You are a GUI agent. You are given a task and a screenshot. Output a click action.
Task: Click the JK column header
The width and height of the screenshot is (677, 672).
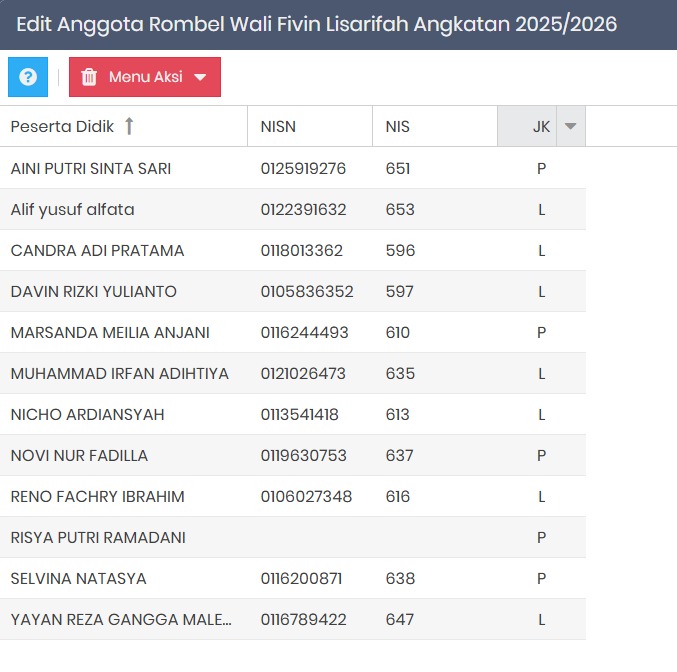click(528, 127)
